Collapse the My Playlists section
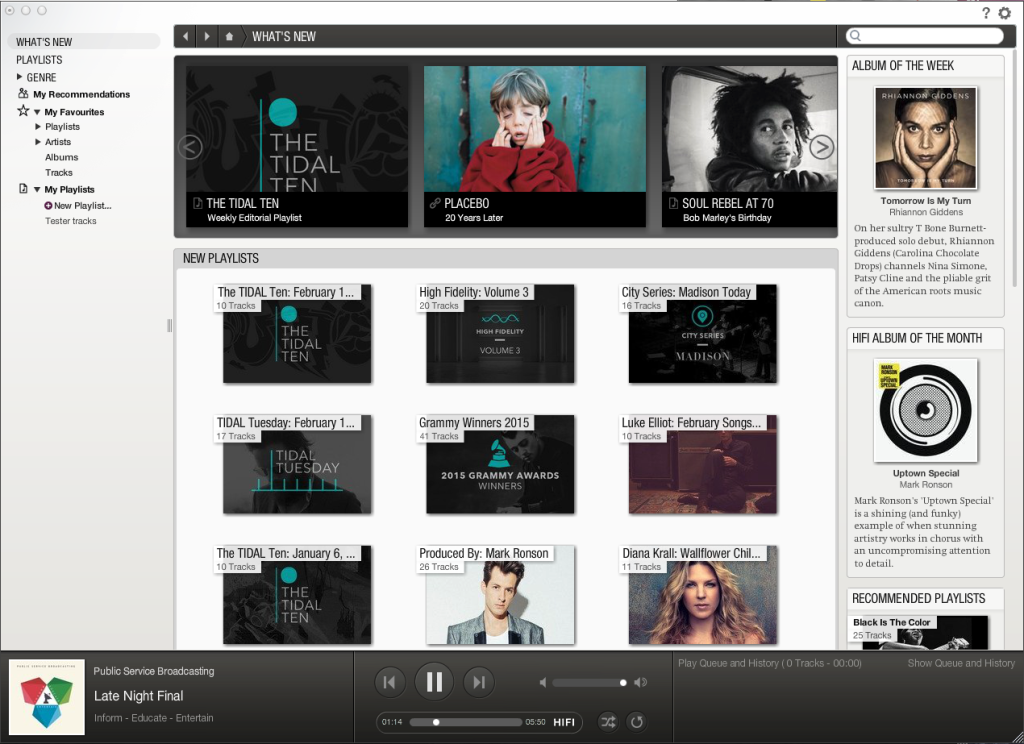The width and height of the screenshot is (1024, 744). point(37,189)
